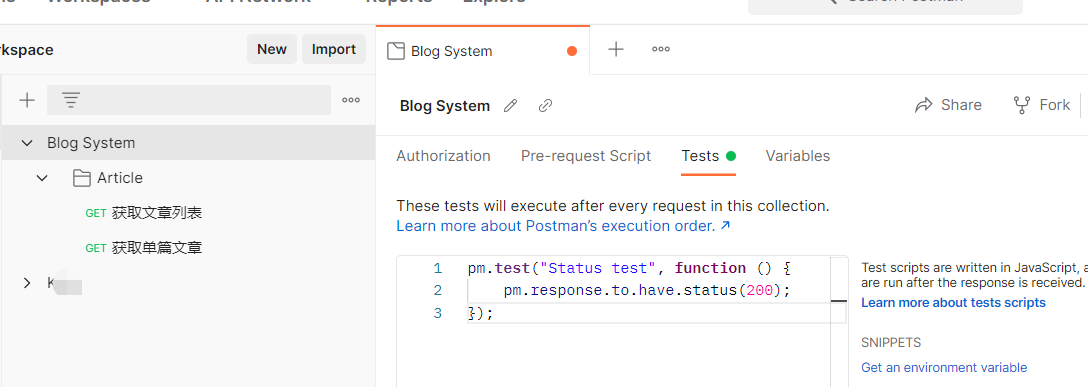Screen dimensions: 1088x387
Task: Switch to the Pre-request Script tab
Action: [586, 156]
